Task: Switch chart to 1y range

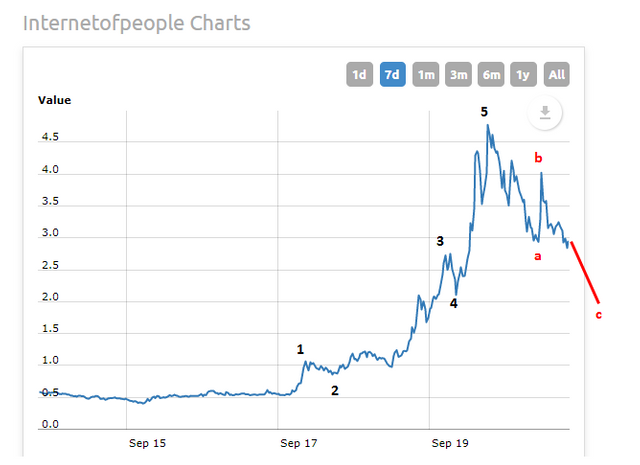Action: [x=524, y=74]
